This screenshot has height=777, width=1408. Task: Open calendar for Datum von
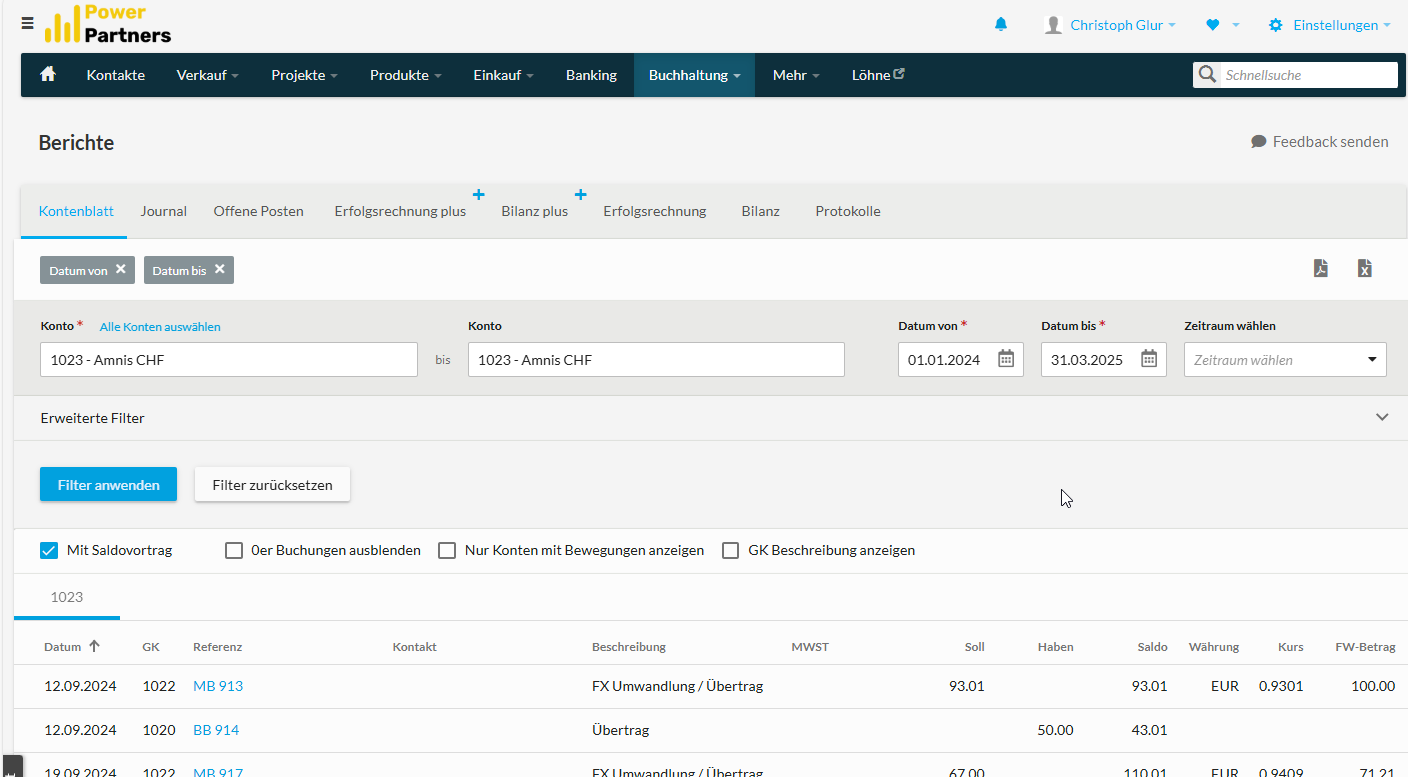click(x=1006, y=359)
